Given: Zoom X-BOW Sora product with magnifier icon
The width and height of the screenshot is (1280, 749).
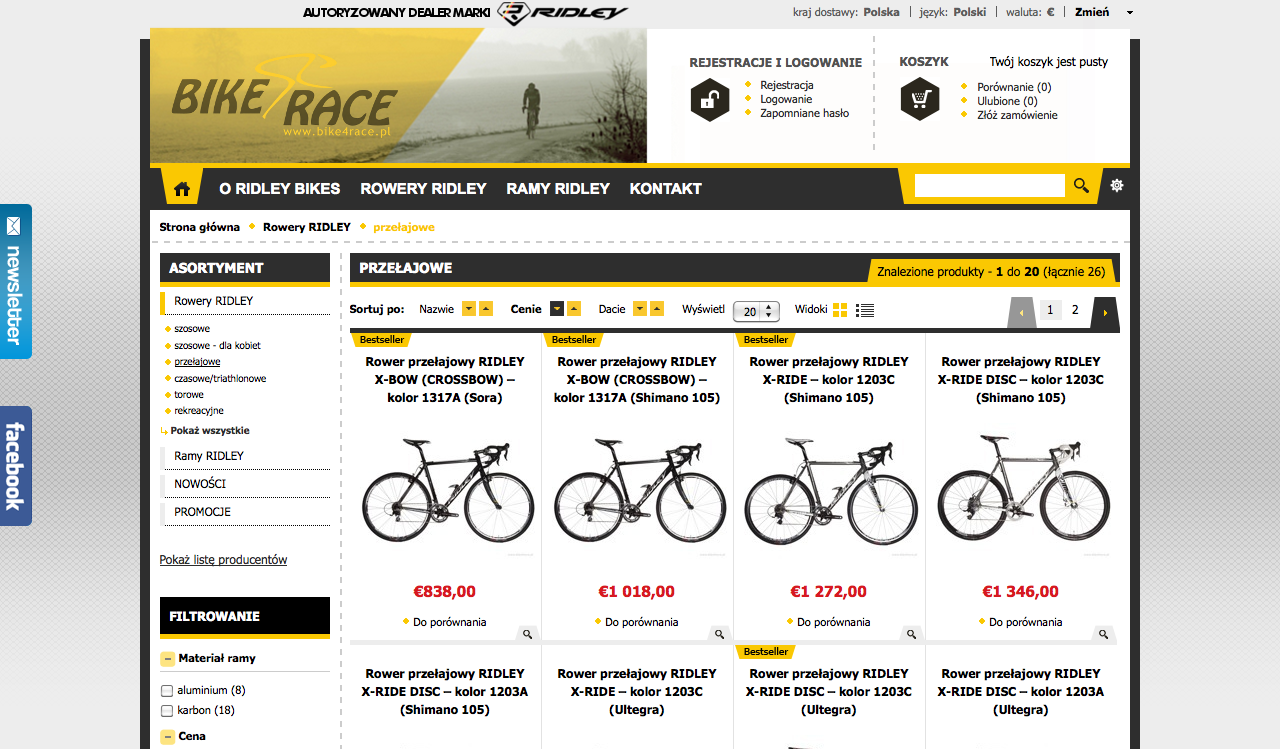Looking at the screenshot, I should click(526, 634).
